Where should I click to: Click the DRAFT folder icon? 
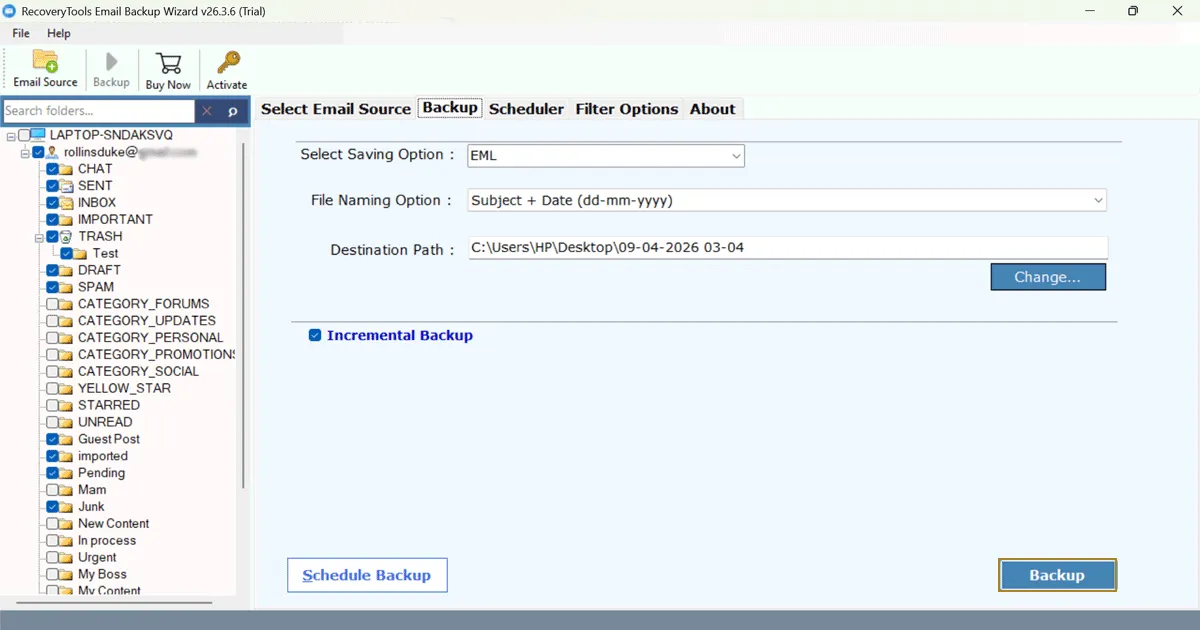tap(67, 270)
